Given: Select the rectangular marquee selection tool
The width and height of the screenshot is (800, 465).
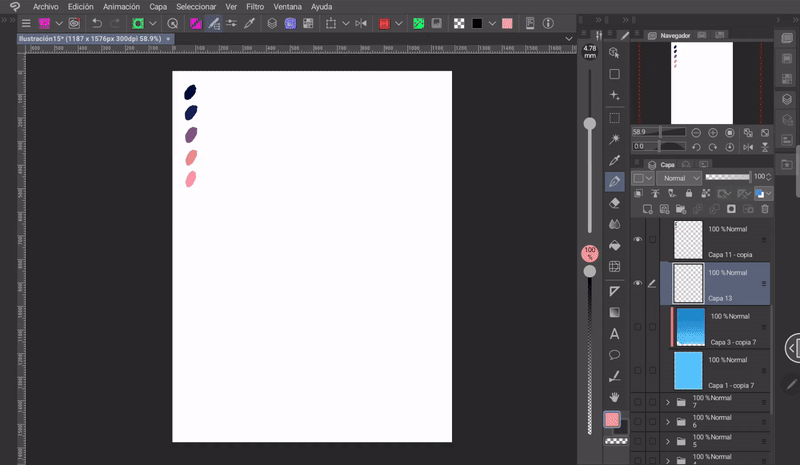Looking at the screenshot, I should click(615, 117).
